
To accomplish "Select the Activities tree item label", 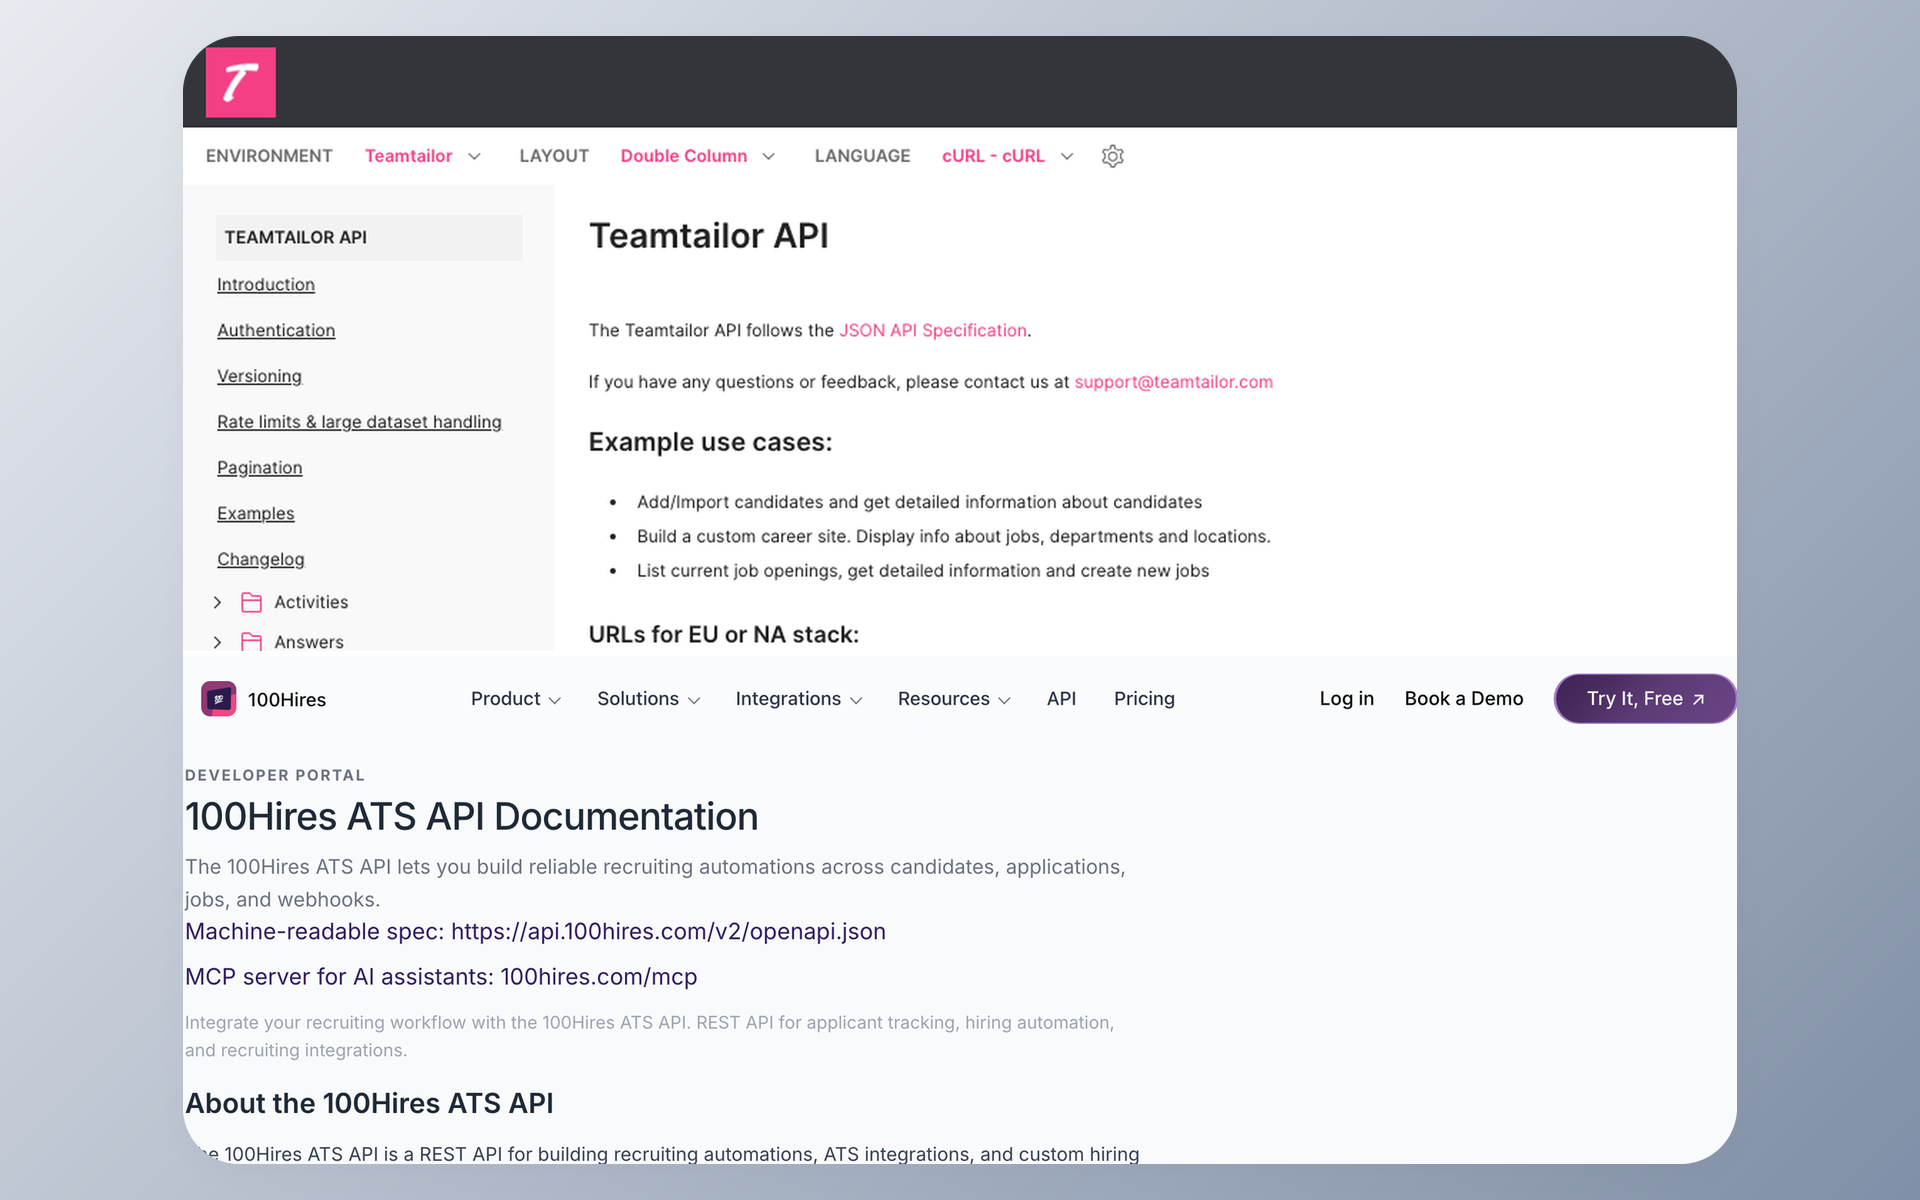I will tap(311, 602).
